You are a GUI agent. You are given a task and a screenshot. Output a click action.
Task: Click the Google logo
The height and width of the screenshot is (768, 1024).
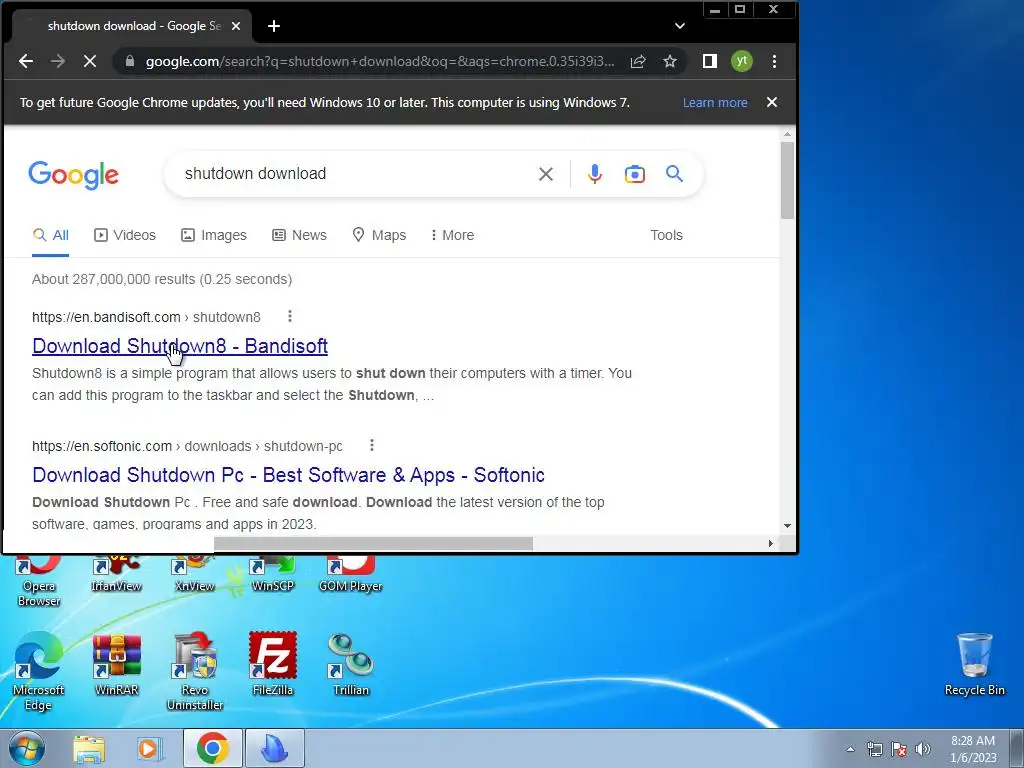pos(73,175)
